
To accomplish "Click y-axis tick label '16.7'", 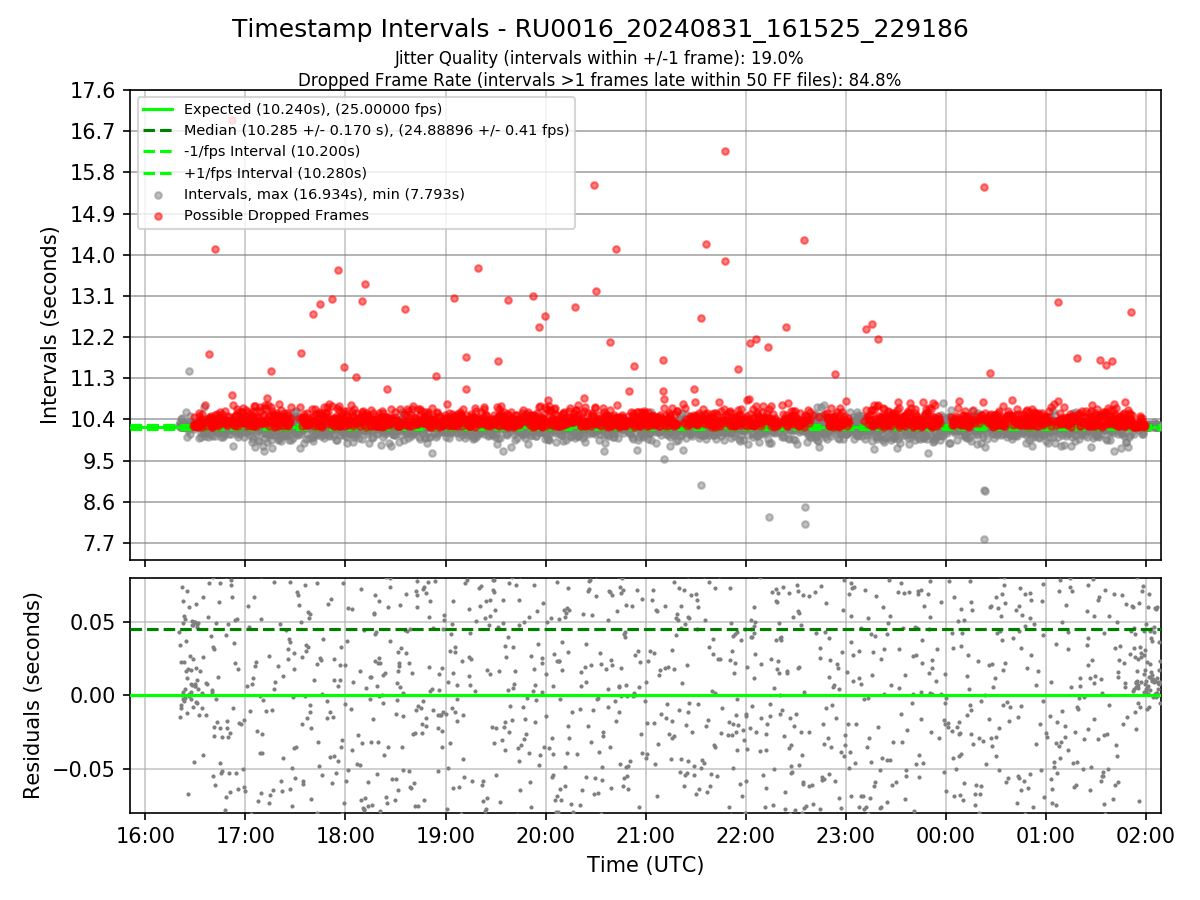I will (95, 132).
